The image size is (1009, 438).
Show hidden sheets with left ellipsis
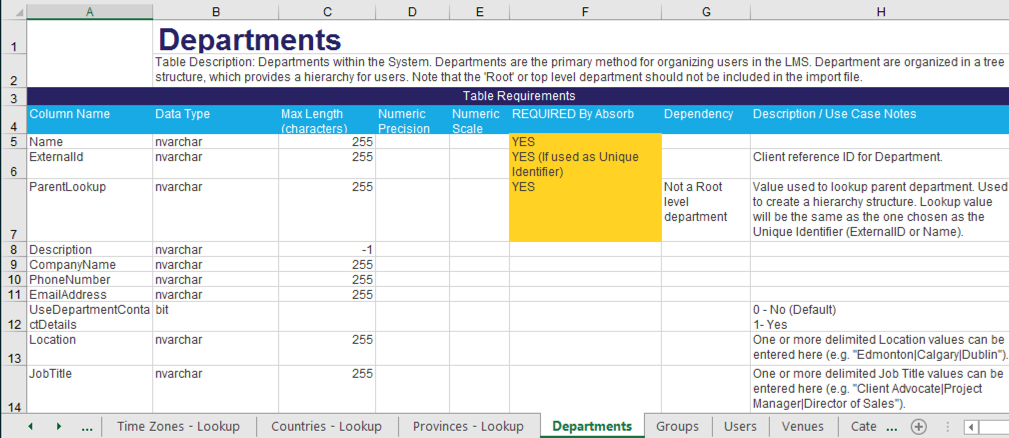pos(88,427)
